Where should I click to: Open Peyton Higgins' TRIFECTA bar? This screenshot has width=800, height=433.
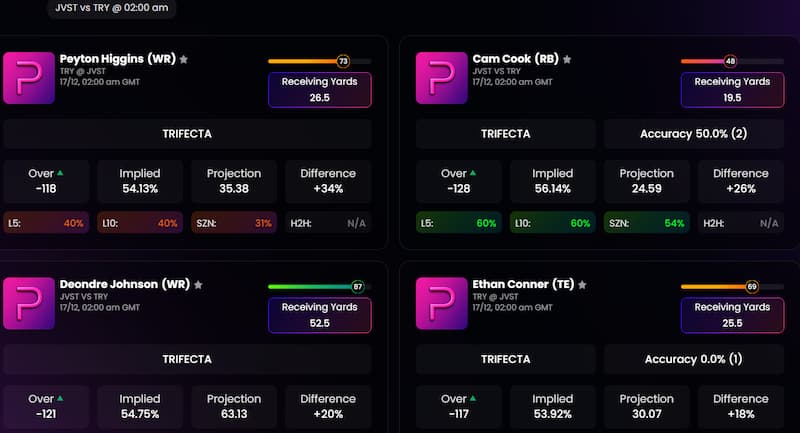pyautogui.click(x=187, y=134)
